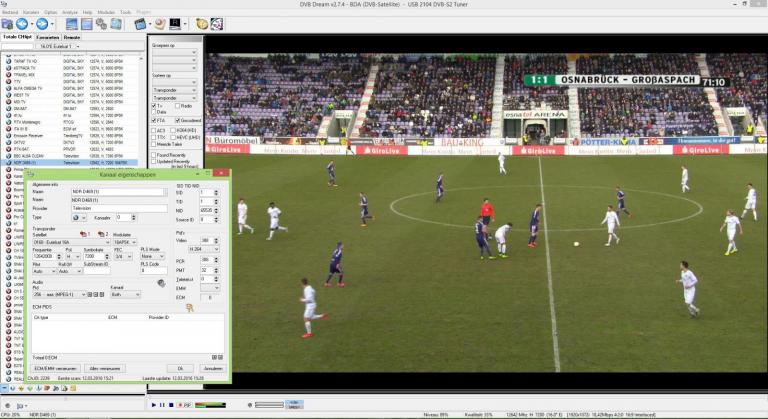Click the Ok button in Kanaal eigenschappen
The image size is (768, 419).
pos(181,367)
